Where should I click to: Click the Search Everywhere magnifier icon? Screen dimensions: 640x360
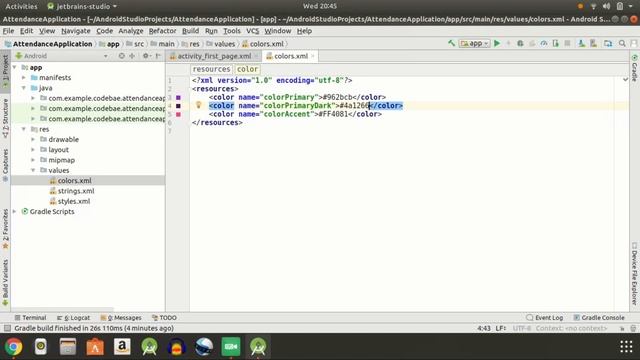pos(622,43)
